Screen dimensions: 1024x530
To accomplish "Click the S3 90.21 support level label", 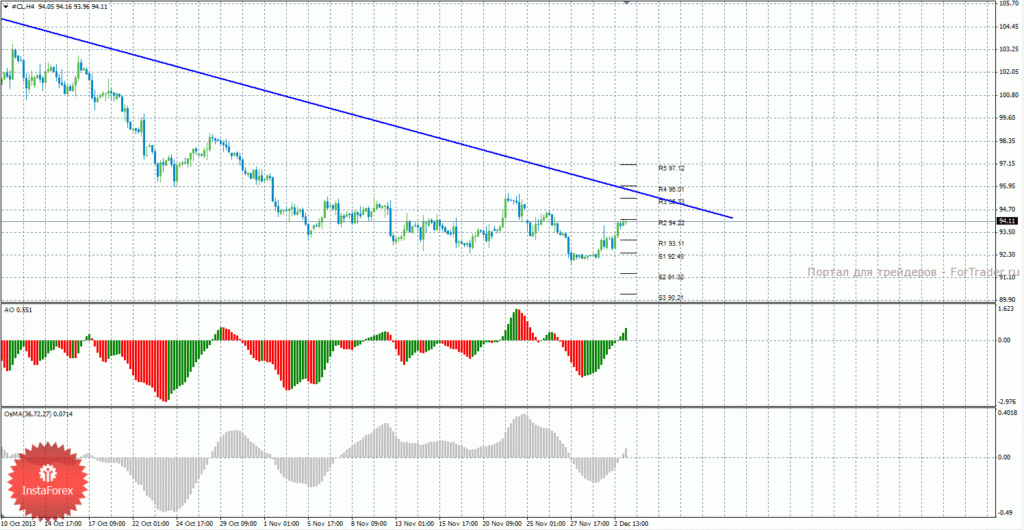I will point(671,298).
